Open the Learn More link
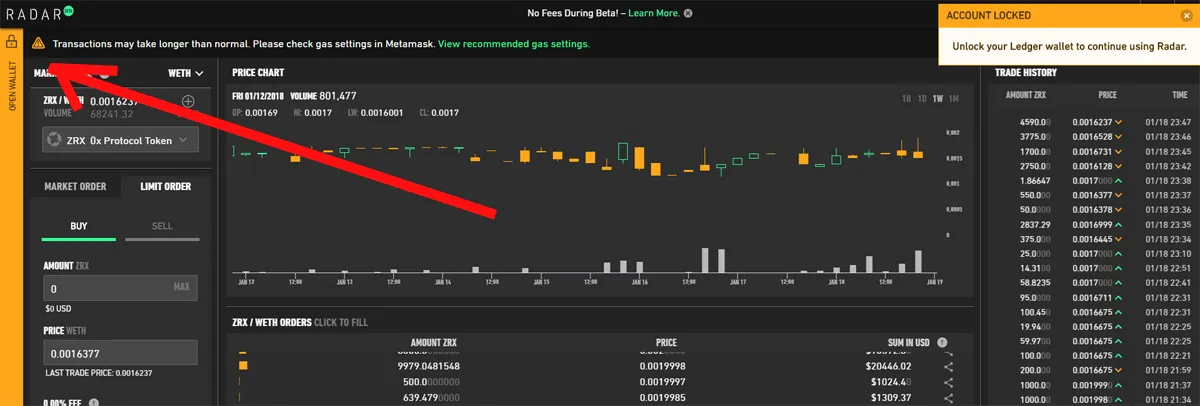 click(654, 13)
